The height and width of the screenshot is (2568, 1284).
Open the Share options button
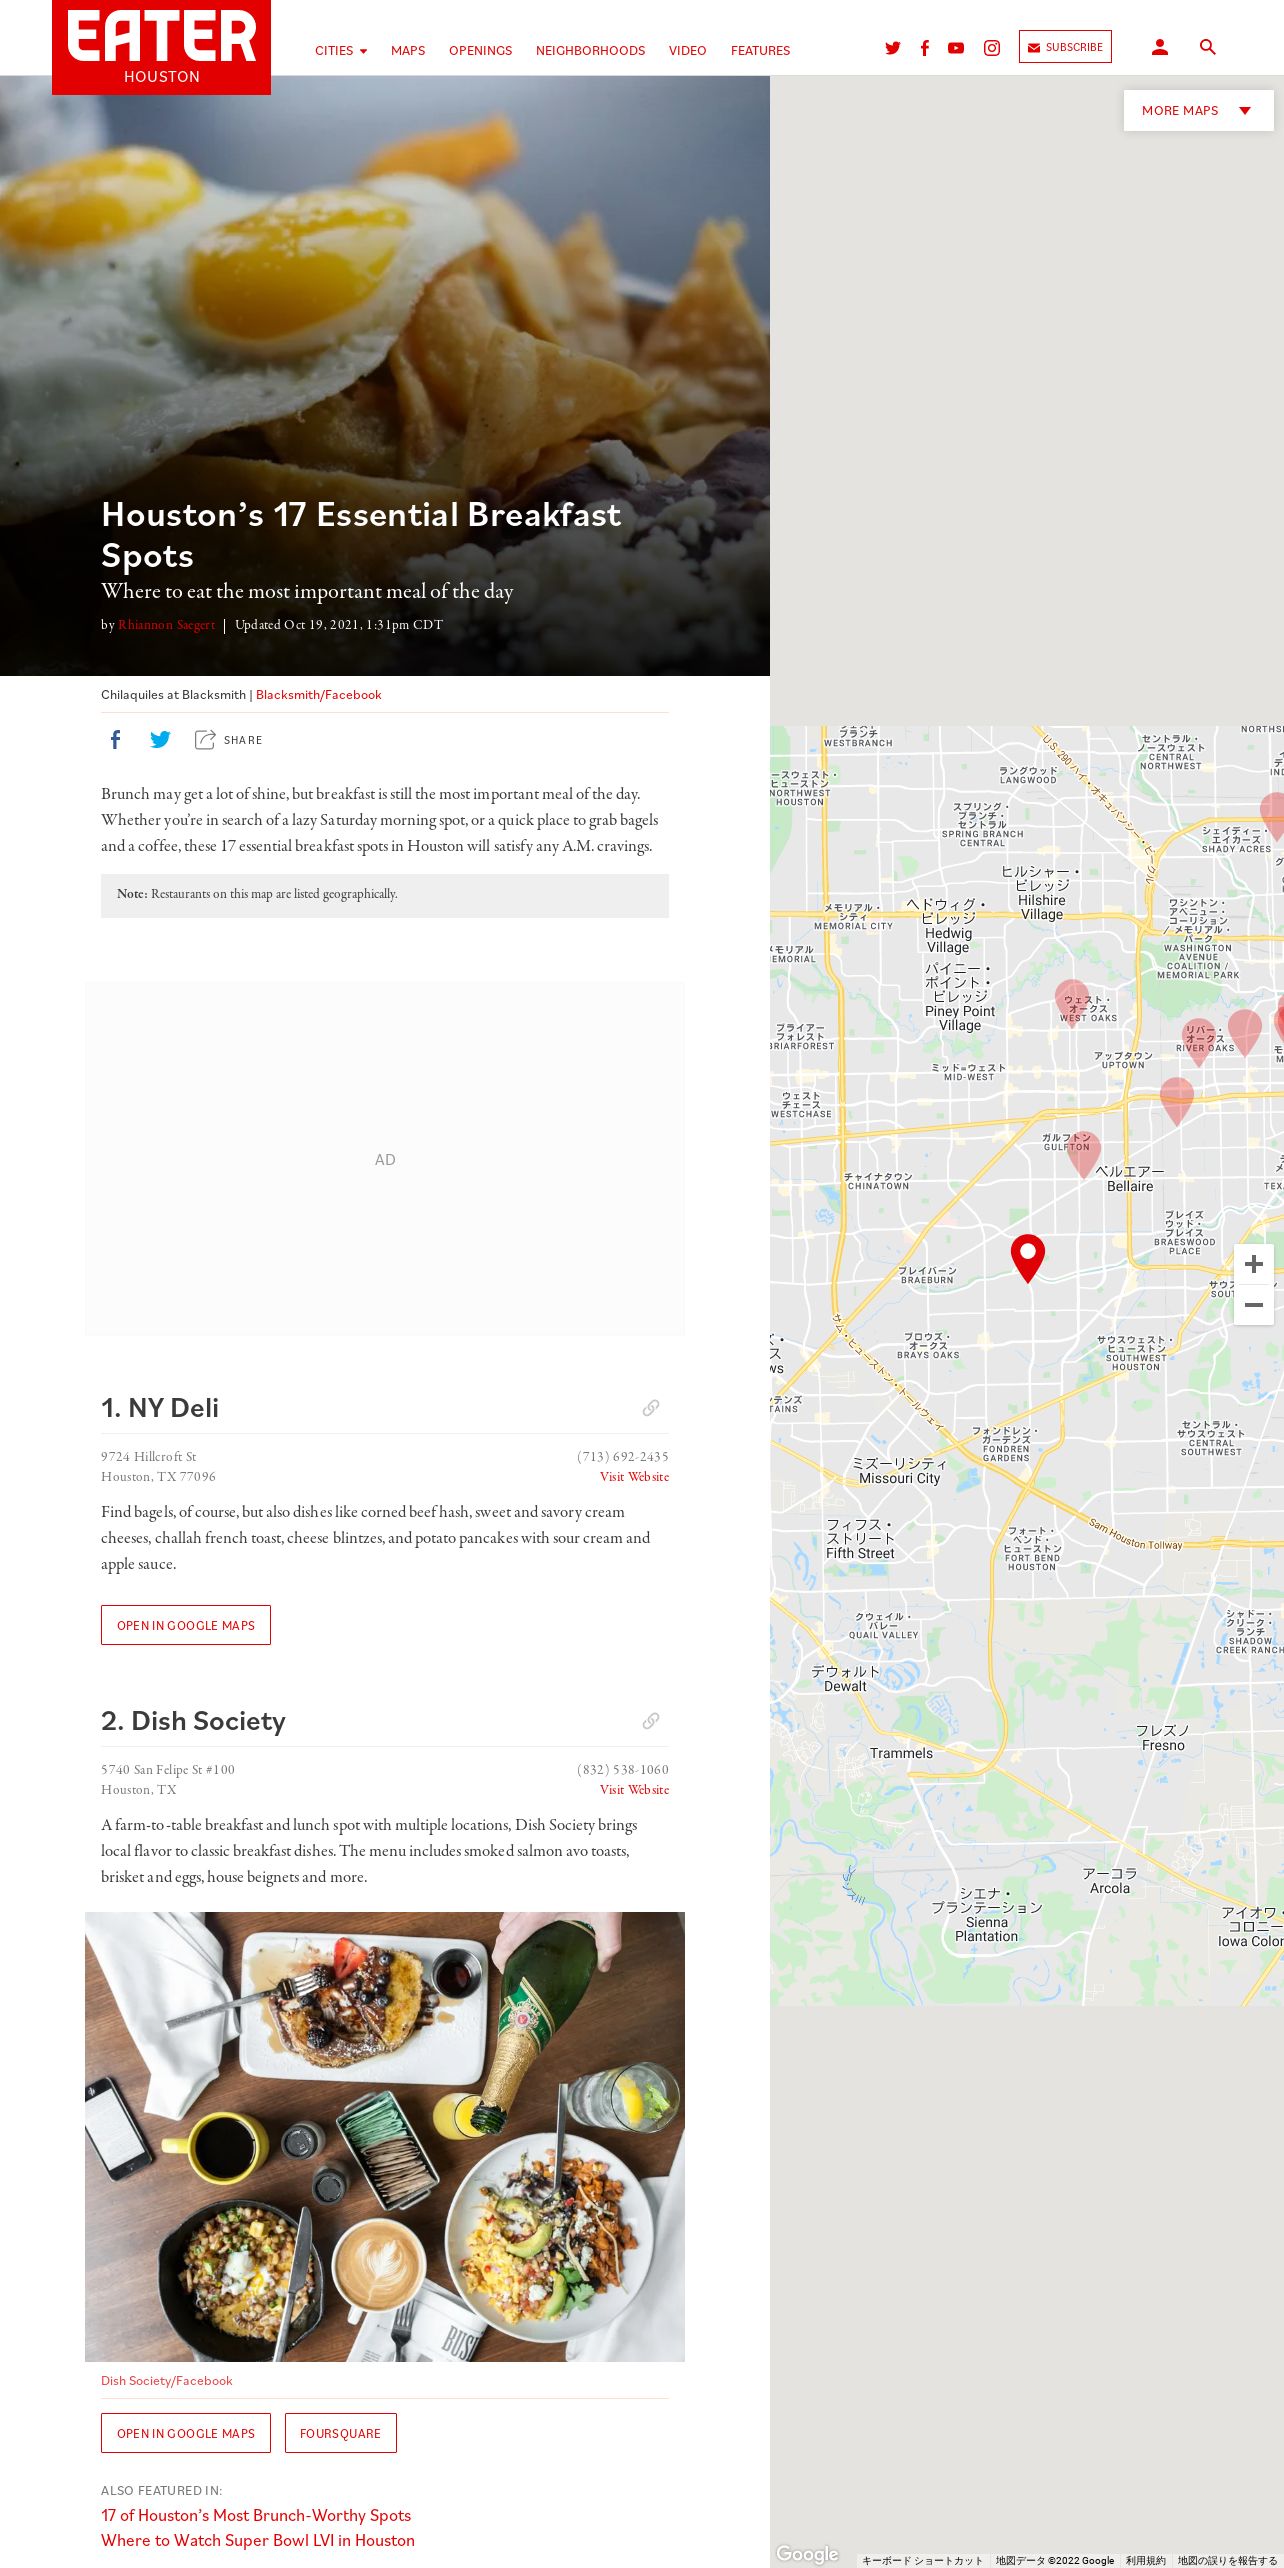[229, 740]
